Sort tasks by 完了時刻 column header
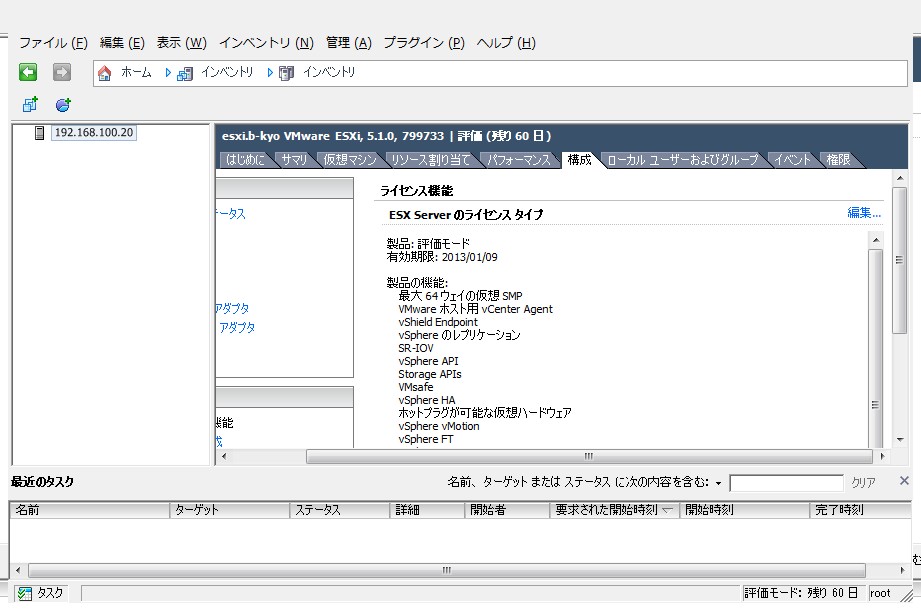The height and width of the screenshot is (611, 921). (x=861, y=510)
